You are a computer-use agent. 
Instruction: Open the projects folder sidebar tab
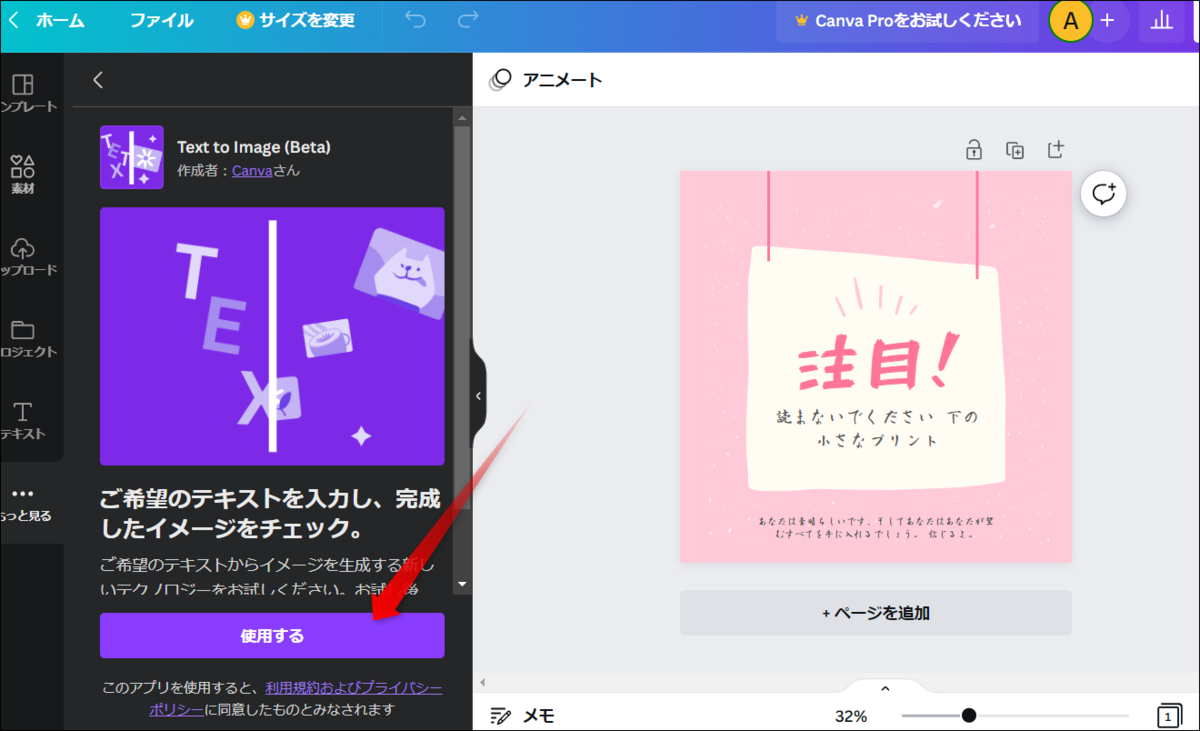tap(23, 339)
